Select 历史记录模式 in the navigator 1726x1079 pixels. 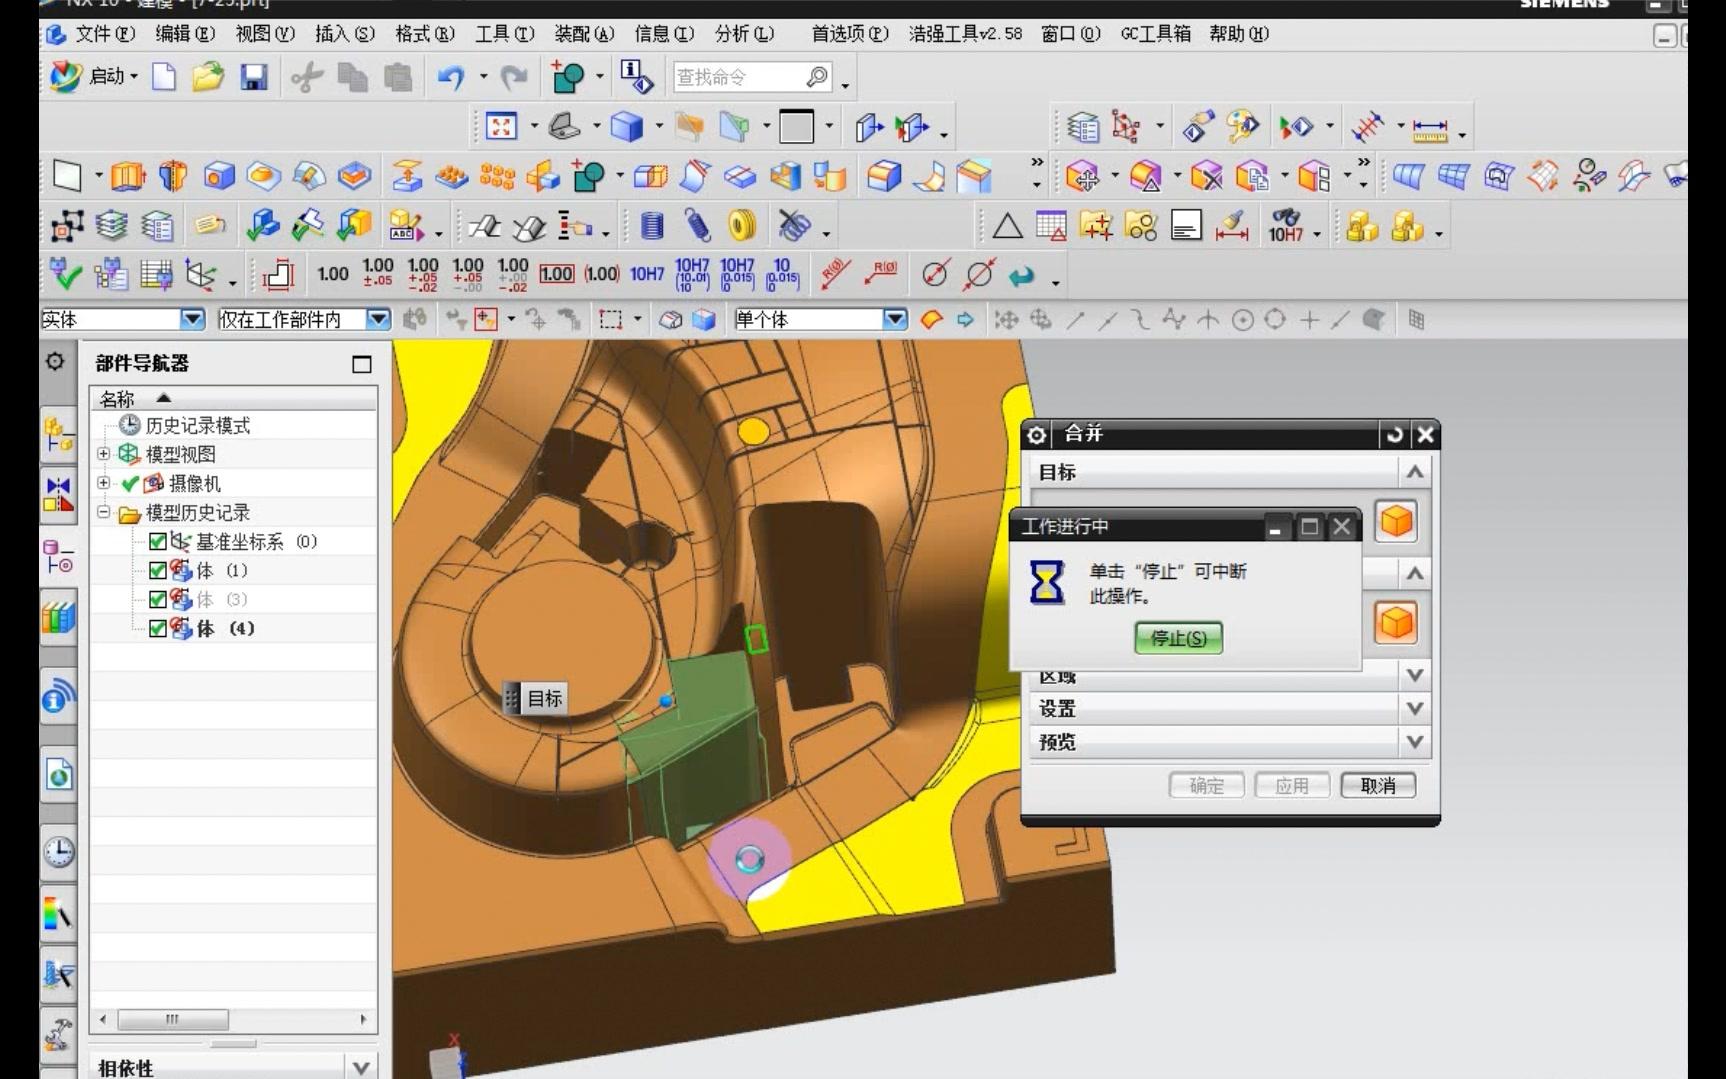(198, 426)
